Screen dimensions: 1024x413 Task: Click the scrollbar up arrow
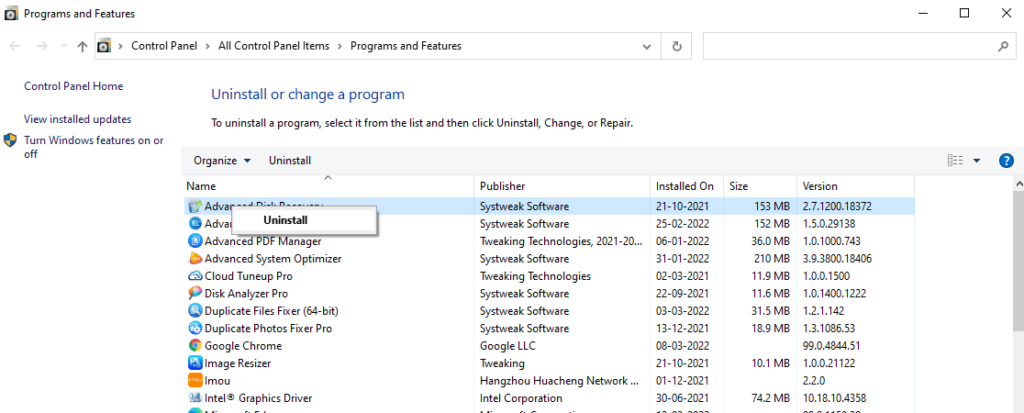point(1019,182)
